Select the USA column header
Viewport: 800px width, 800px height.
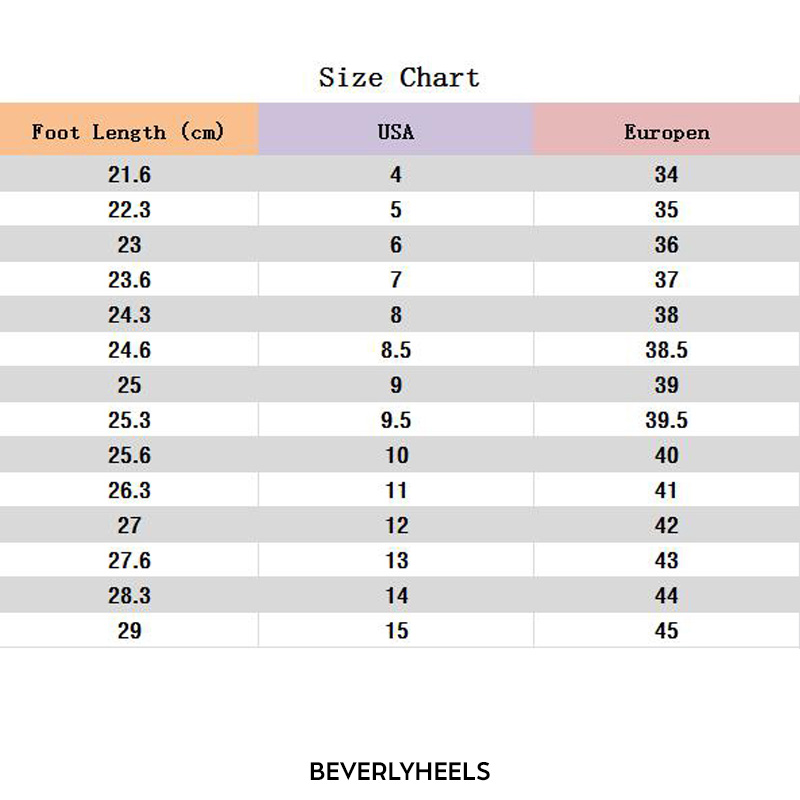pyautogui.click(x=396, y=129)
